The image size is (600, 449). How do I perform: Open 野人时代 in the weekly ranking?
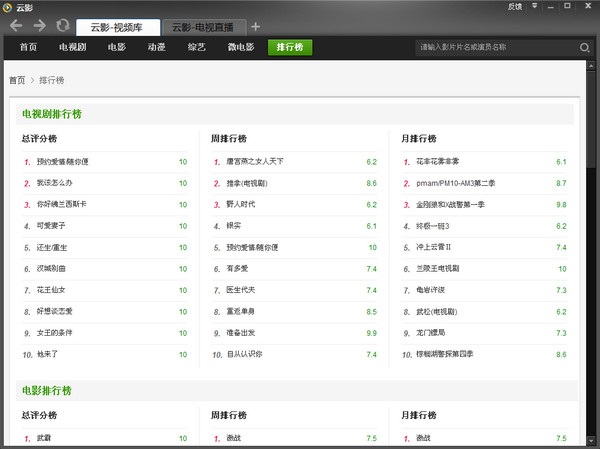pos(241,204)
